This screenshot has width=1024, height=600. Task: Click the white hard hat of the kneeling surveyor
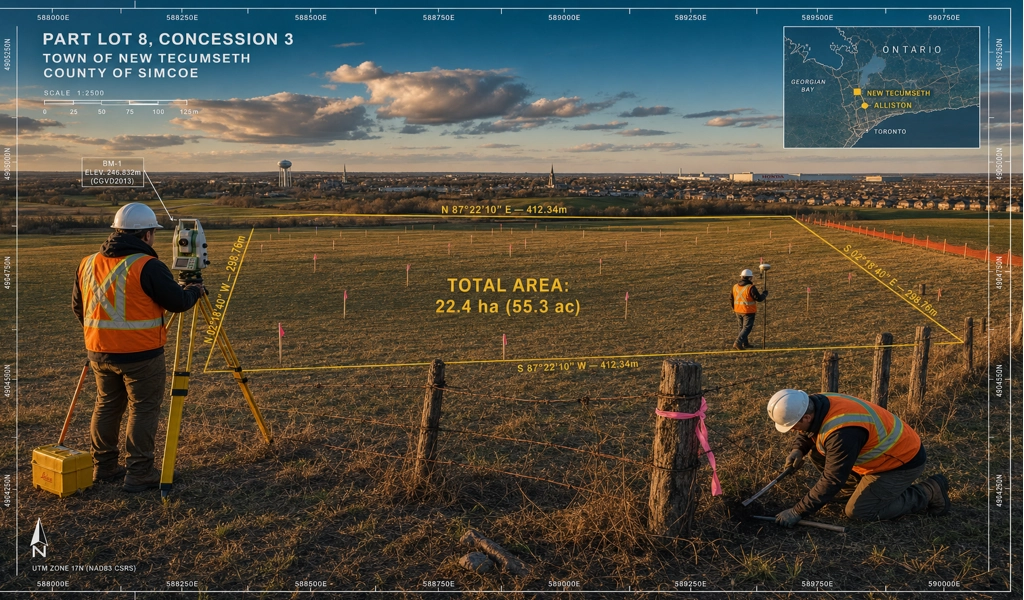pyautogui.click(x=788, y=409)
